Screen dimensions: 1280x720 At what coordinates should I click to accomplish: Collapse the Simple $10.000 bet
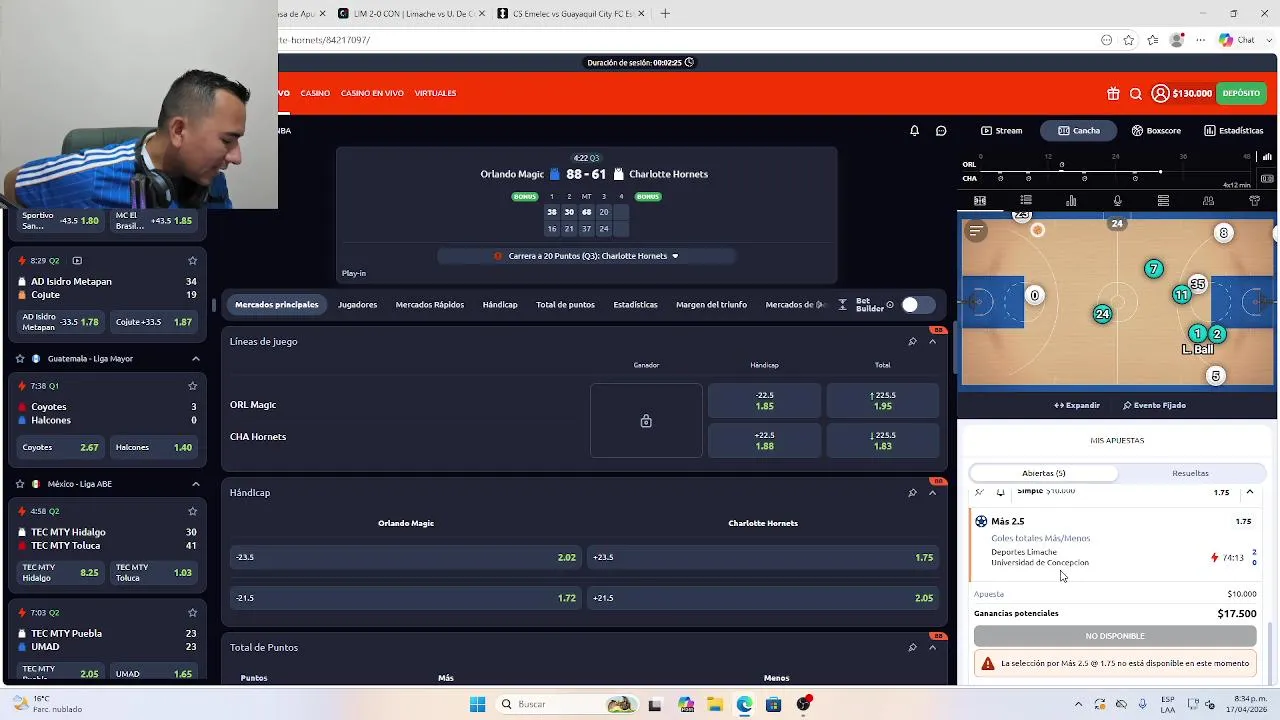click(1250, 492)
